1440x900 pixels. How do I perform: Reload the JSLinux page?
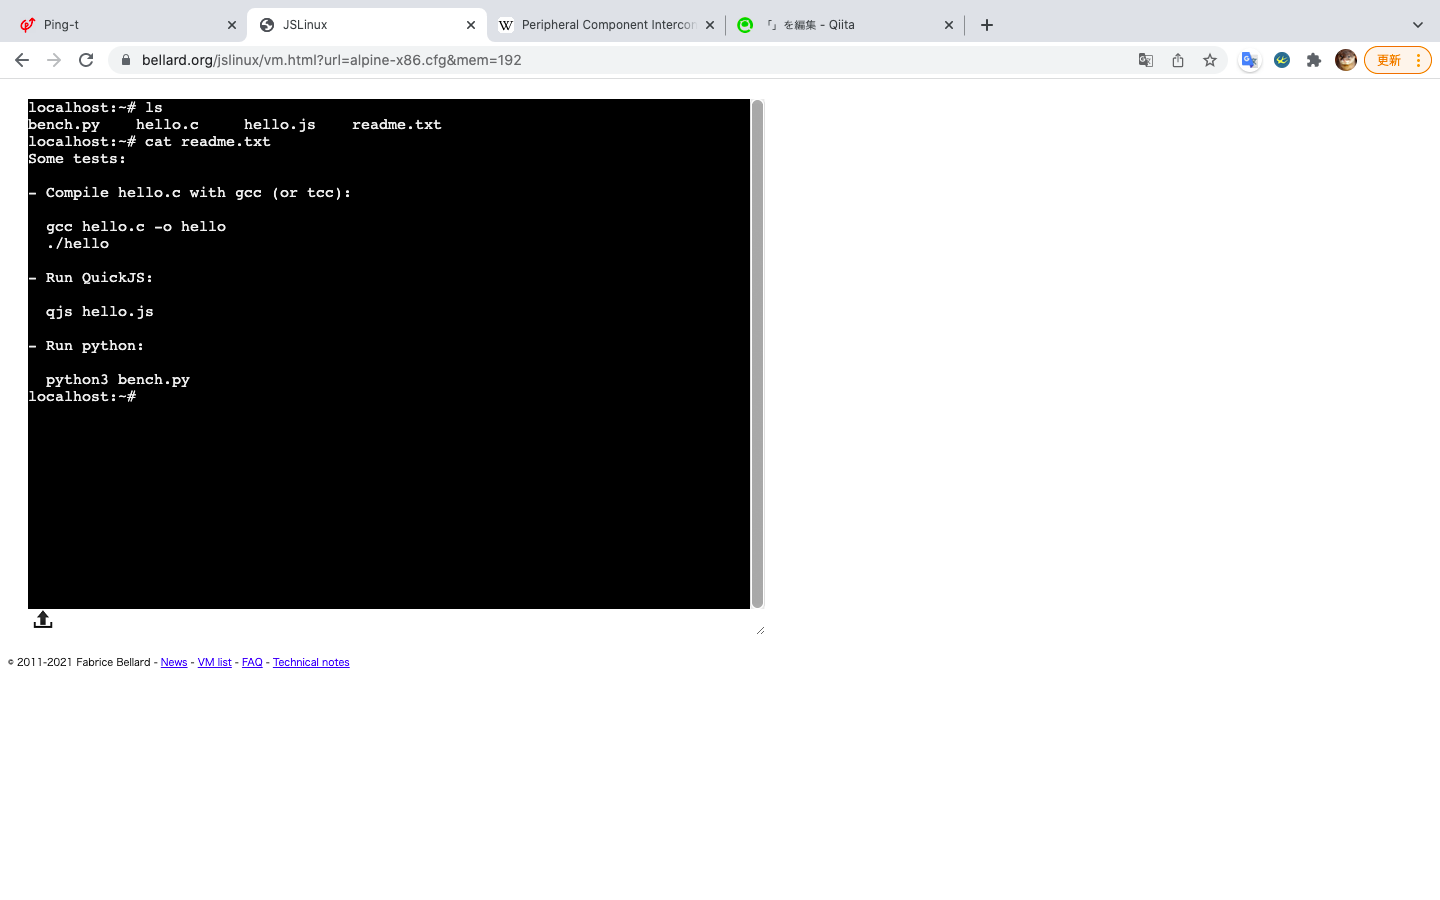(x=86, y=60)
